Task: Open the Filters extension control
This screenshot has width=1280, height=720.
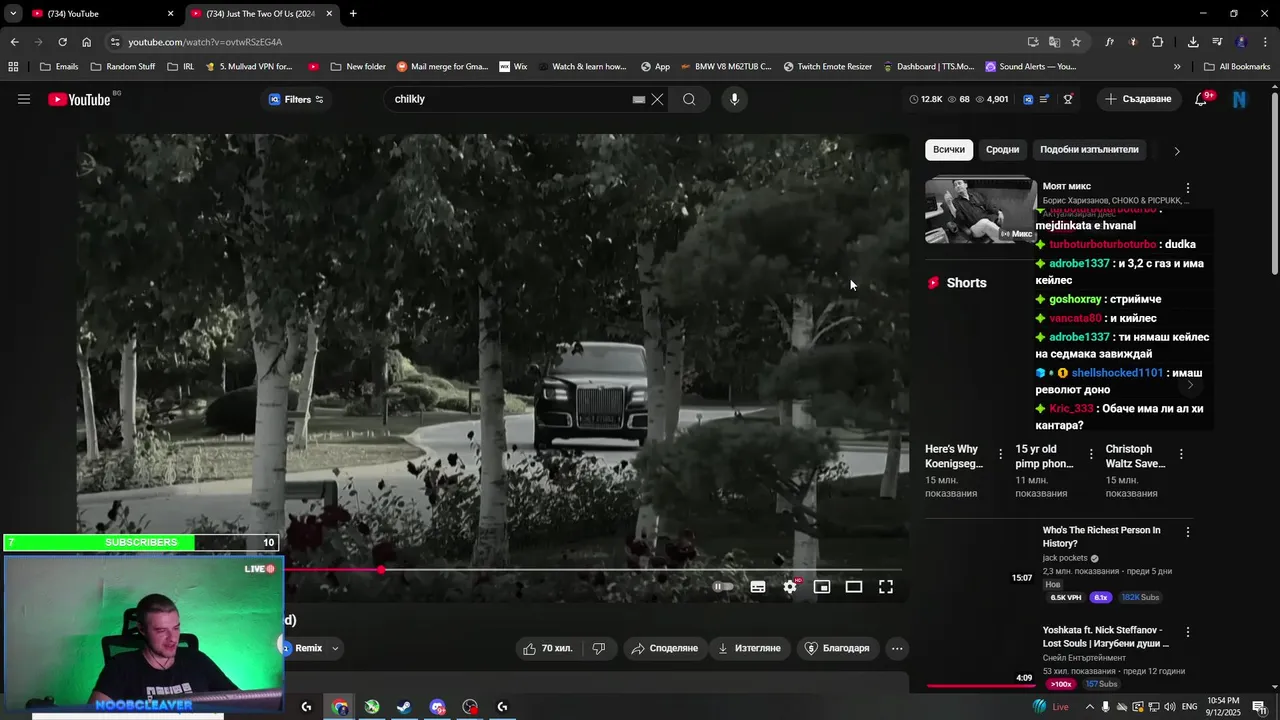Action: click(295, 99)
